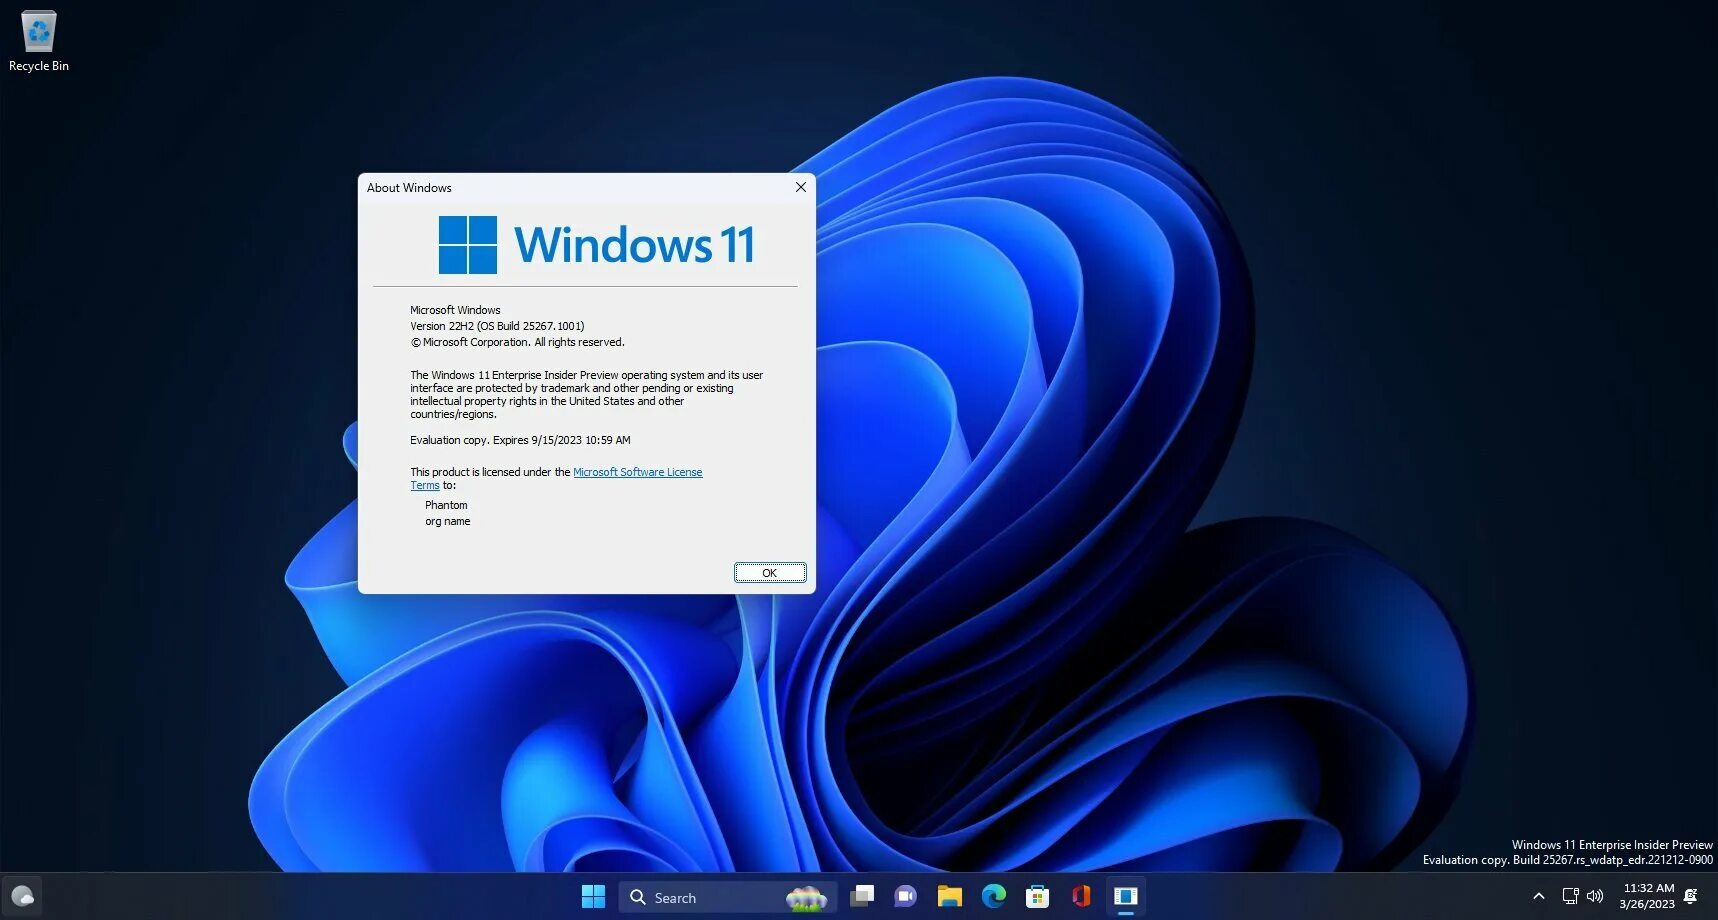Close the About Windows dialog
Screen dimensions: 1718x920
pyautogui.click(x=800, y=187)
